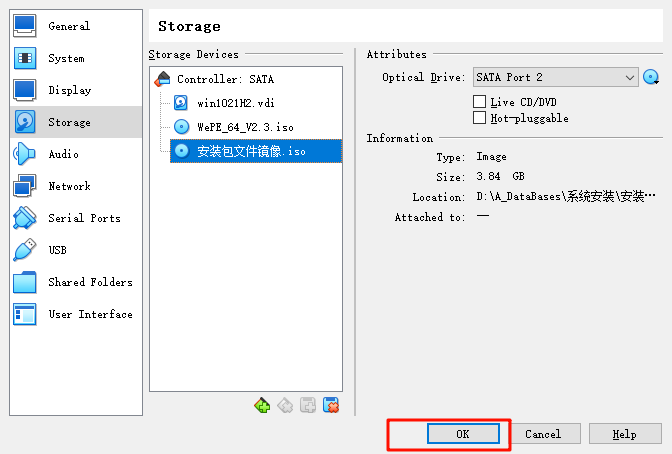The width and height of the screenshot is (672, 454).
Task: Click the add controller icon below device list
Action: pyautogui.click(x=262, y=405)
